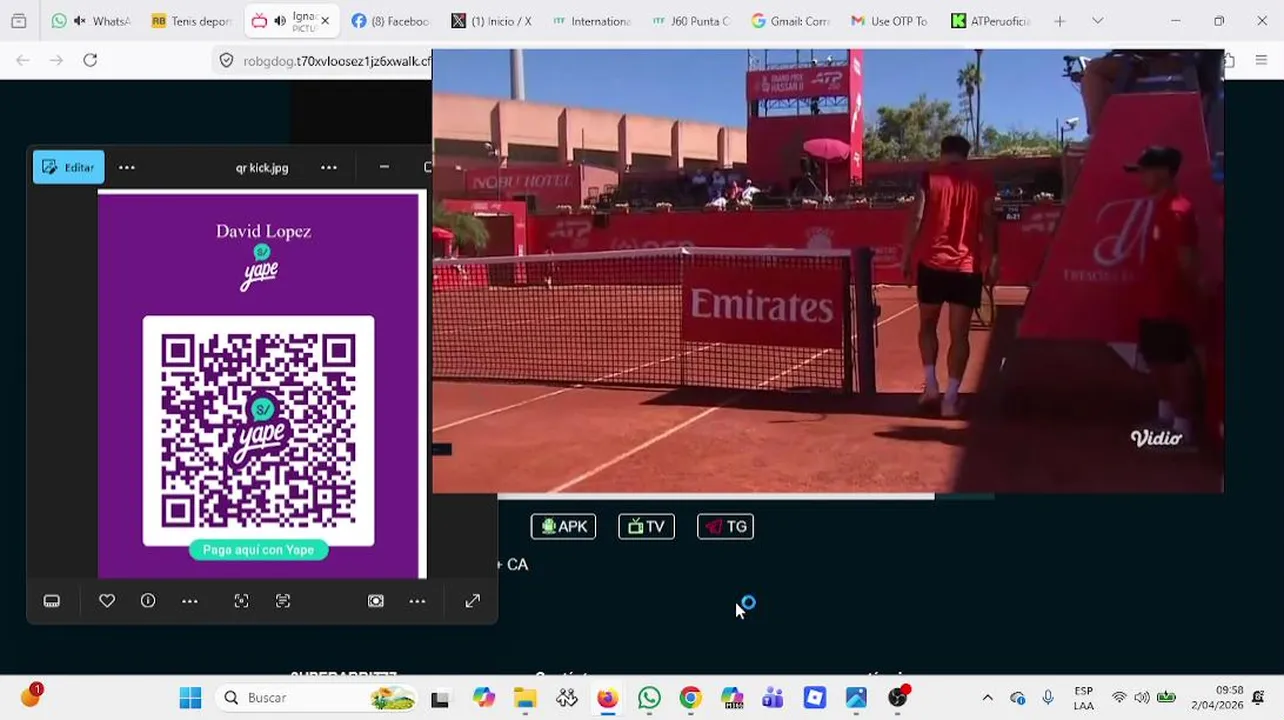Click the tennis video player
The width and height of the screenshot is (1284, 720).
[x=827, y=271]
